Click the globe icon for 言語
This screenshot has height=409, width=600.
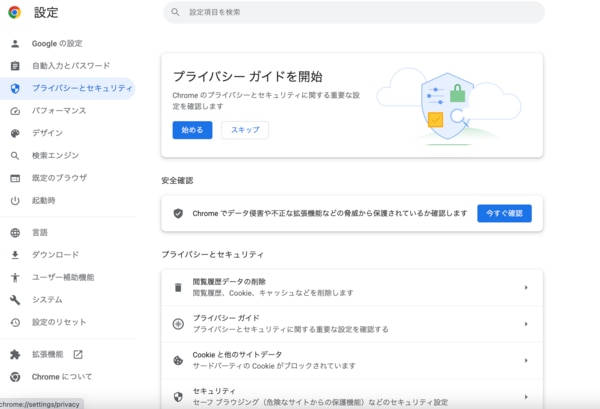[15, 233]
